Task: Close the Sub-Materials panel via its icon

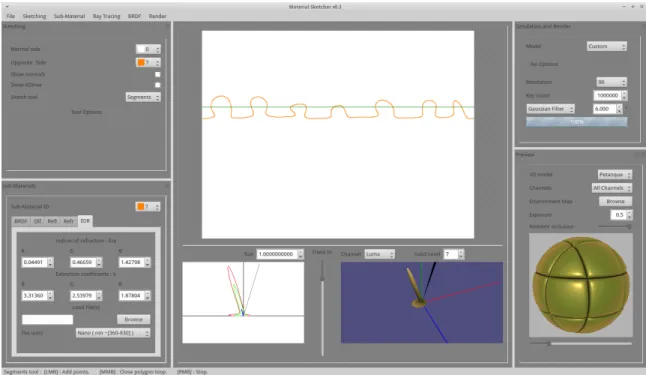Action: [167, 186]
